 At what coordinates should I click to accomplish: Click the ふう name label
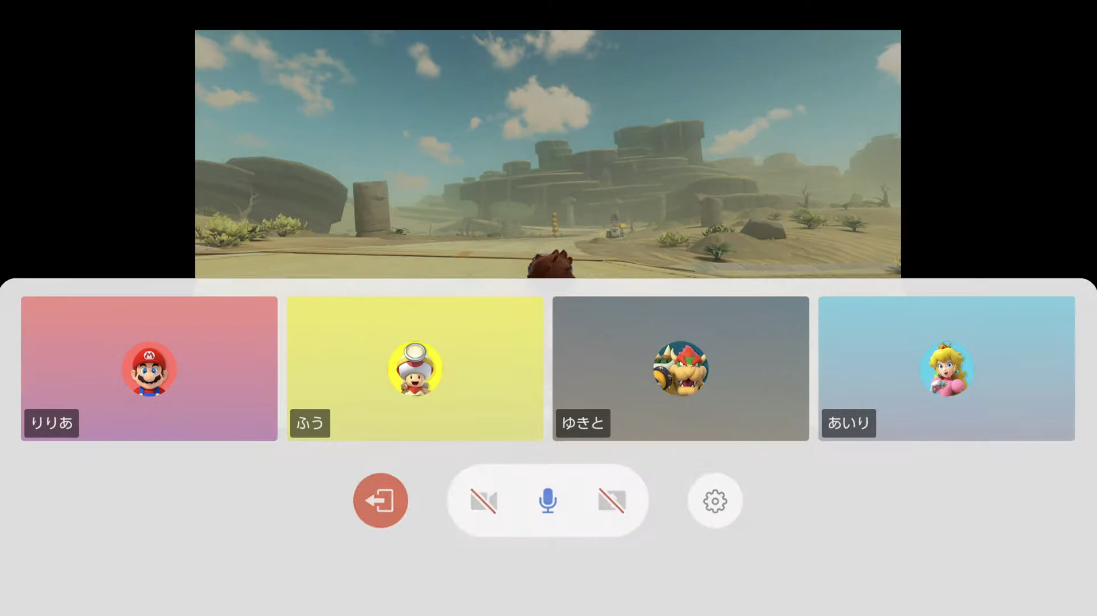(x=310, y=424)
